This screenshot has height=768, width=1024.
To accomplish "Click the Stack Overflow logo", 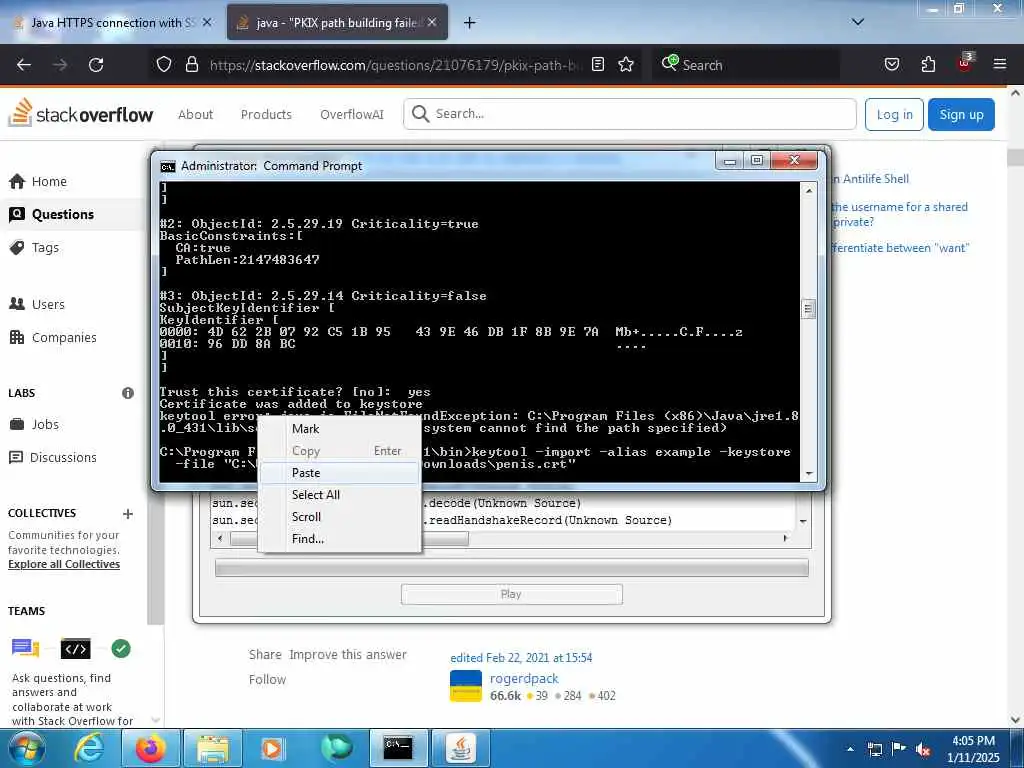I will pyautogui.click(x=81, y=114).
